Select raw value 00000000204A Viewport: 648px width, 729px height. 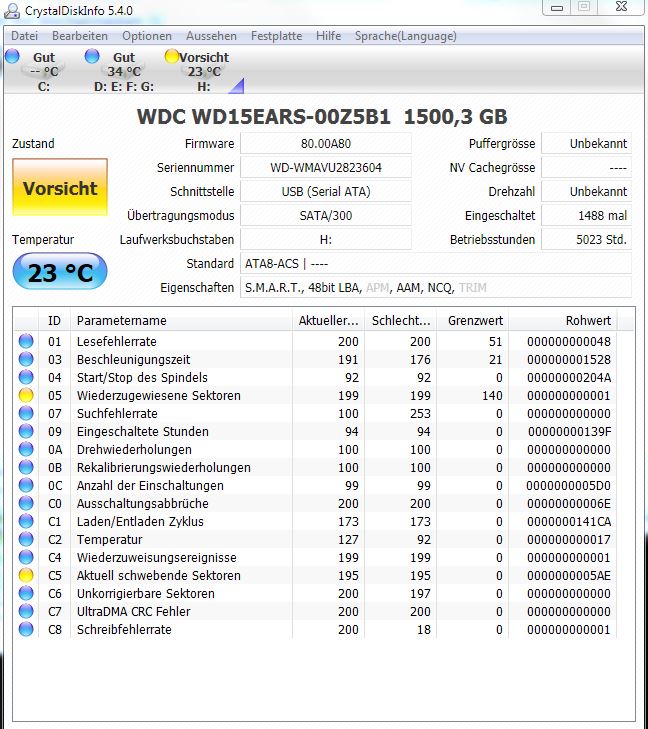pyautogui.click(x=569, y=378)
